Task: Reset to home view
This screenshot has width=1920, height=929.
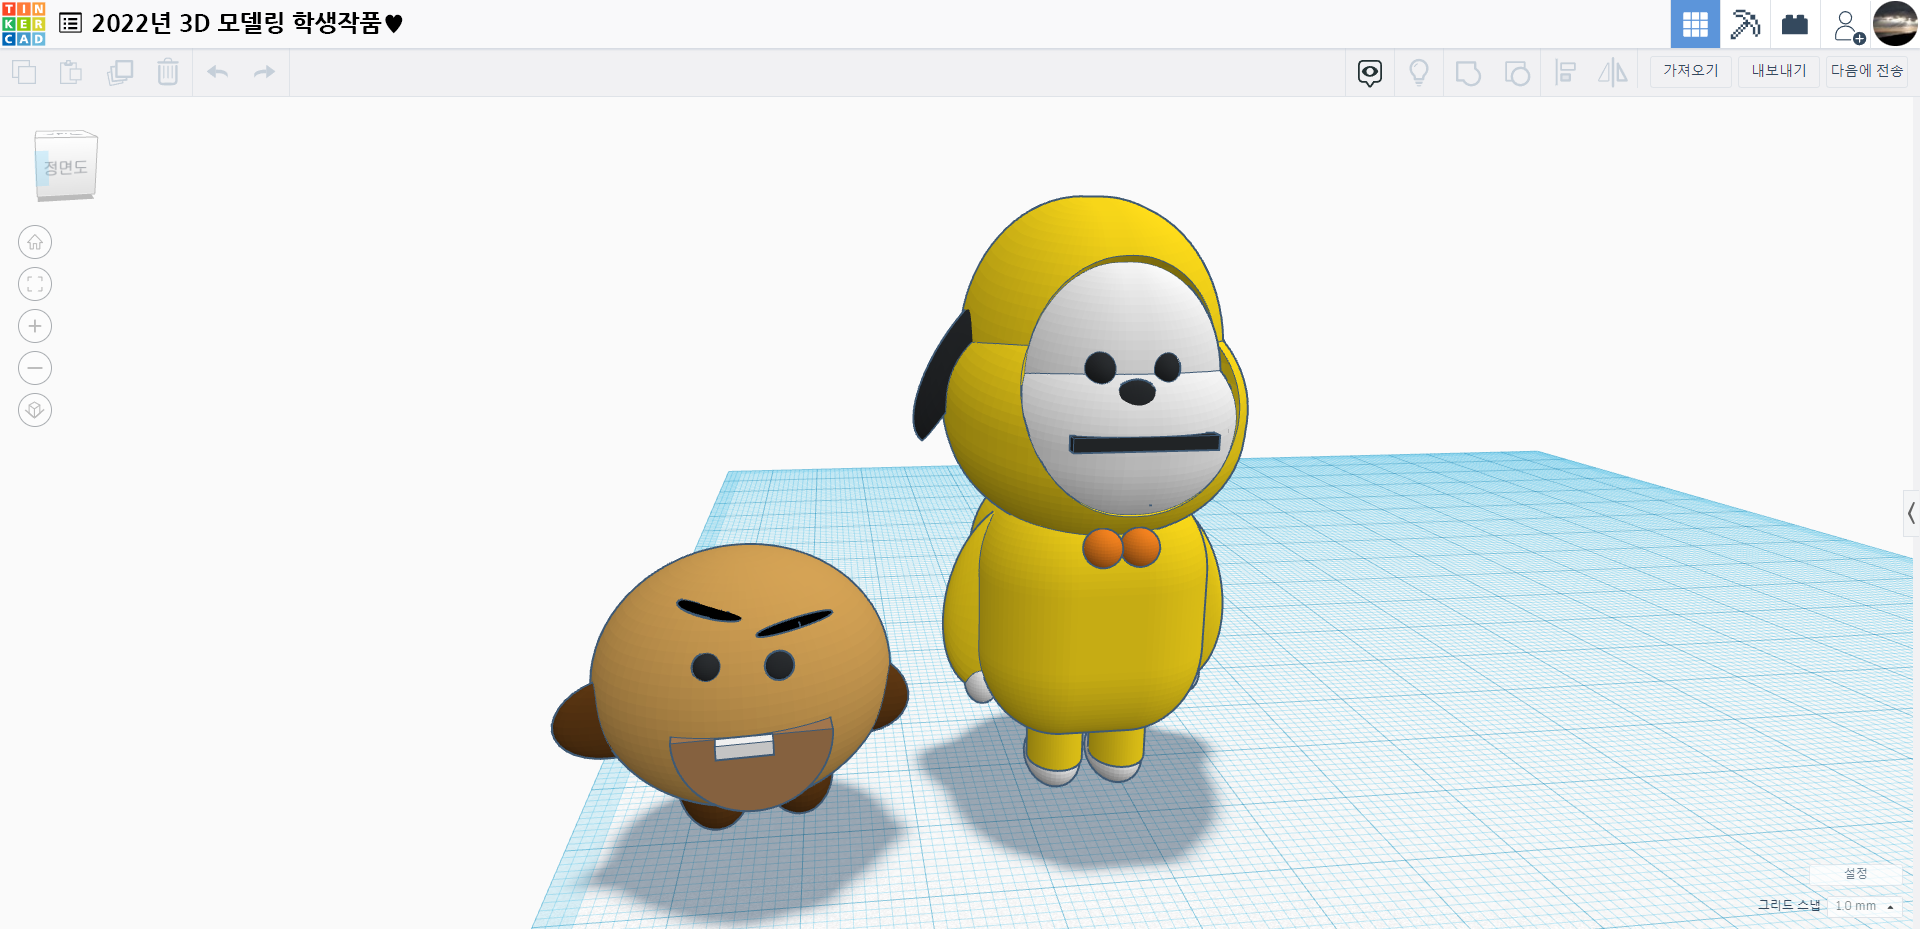Action: (x=35, y=242)
